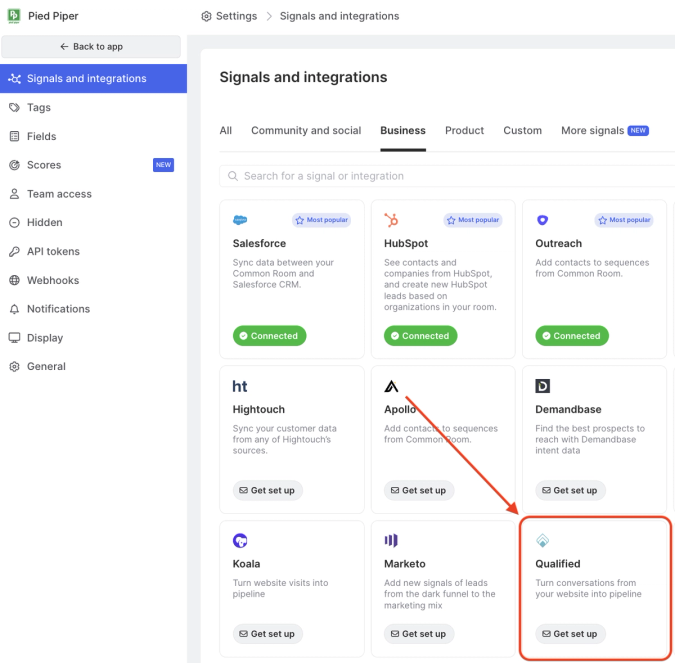This screenshot has width=675, height=663.
Task: Click the Salesforce card title
Action: 259,244
